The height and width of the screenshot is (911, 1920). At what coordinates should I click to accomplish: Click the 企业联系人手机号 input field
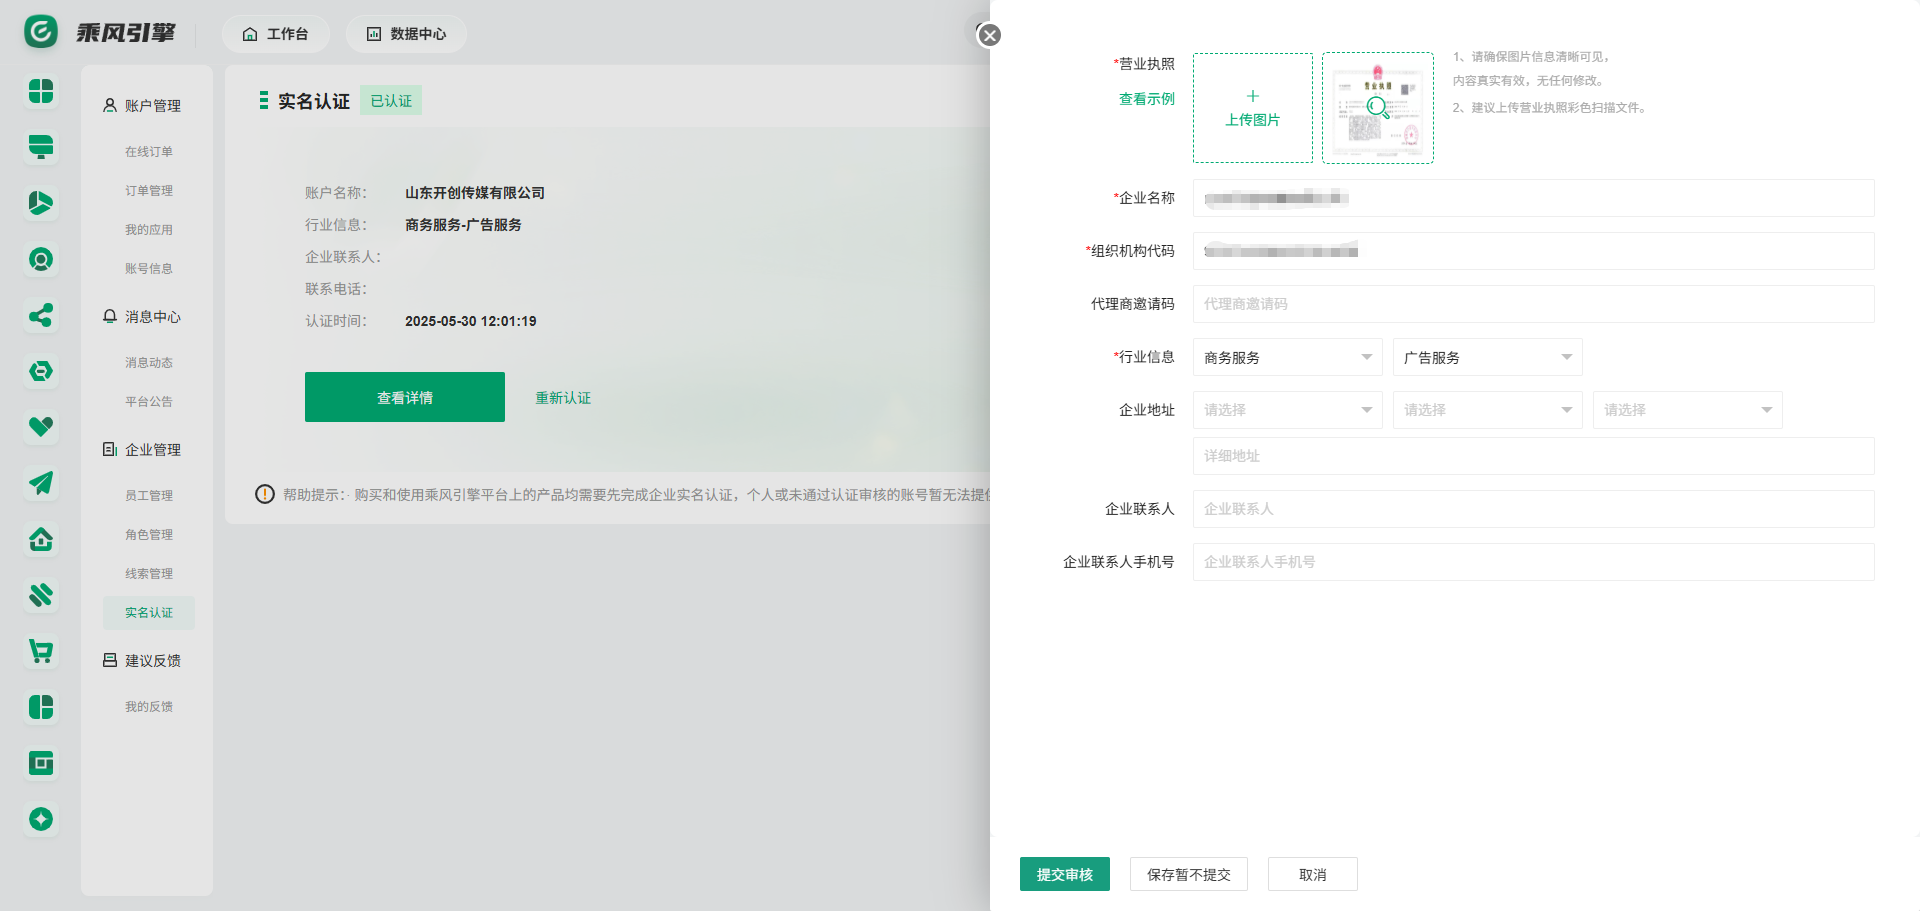1533,562
